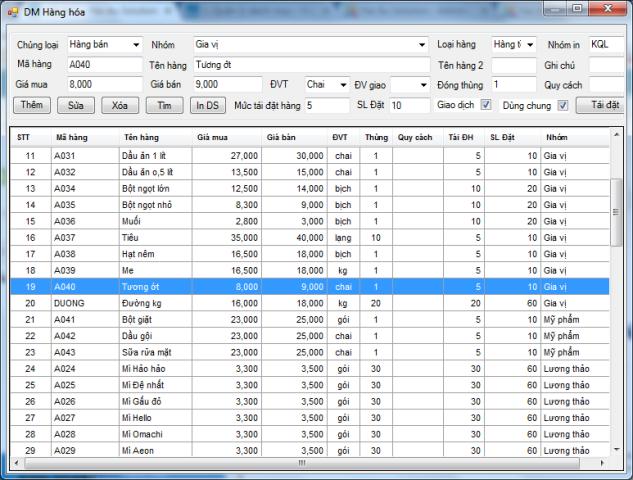The image size is (633, 480).
Task: Click the STT column header
Action: (31, 138)
